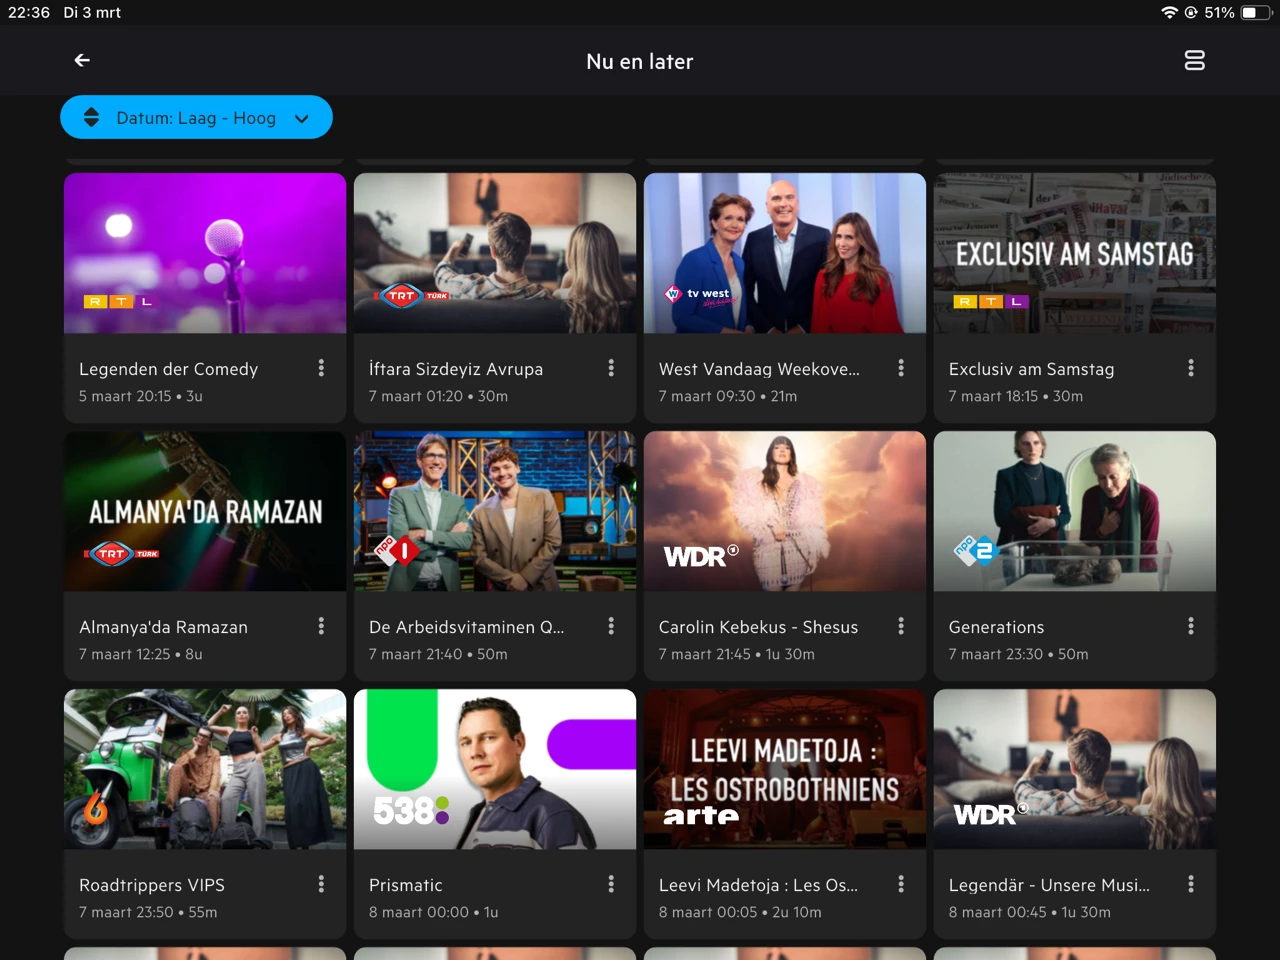Select the title West Vandaag Weekove...
This screenshot has height=960, width=1280.
(x=759, y=369)
